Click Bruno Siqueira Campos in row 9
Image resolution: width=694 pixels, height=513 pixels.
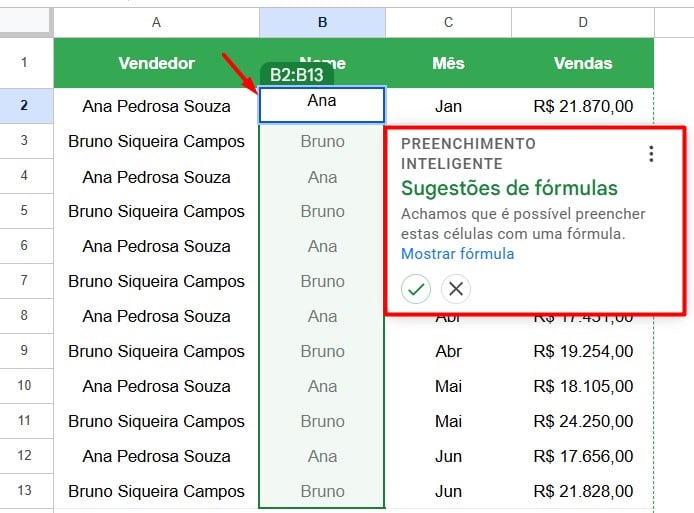156,351
